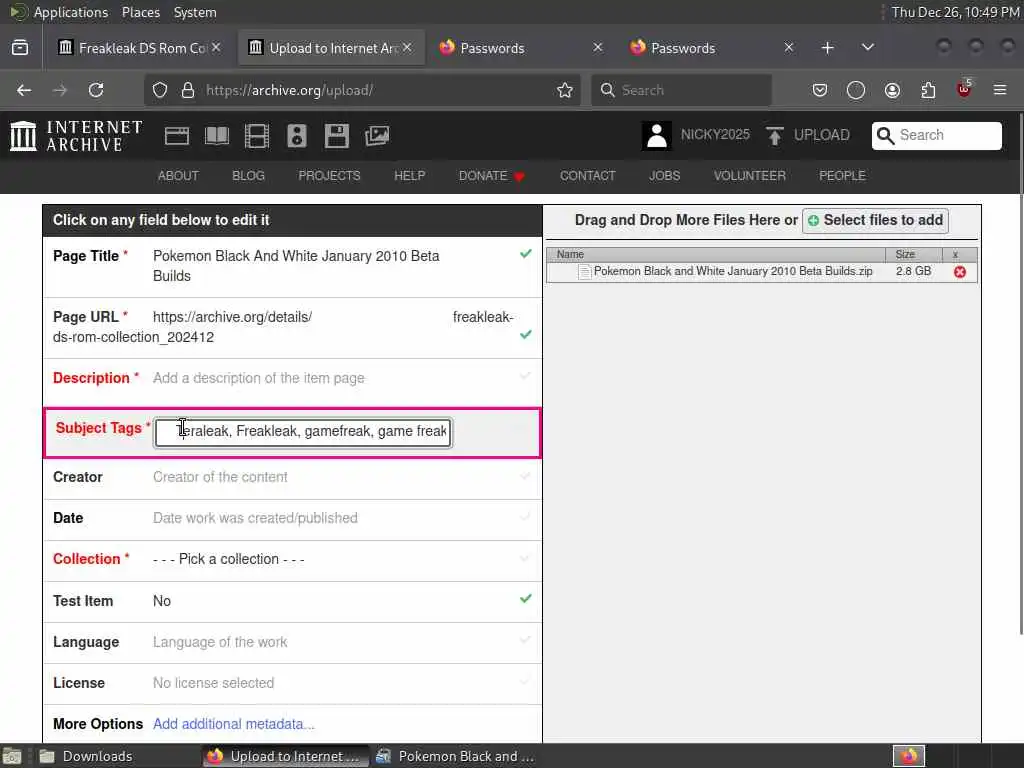Open the Pocket save icon
The width and height of the screenshot is (1024, 768).
click(x=820, y=90)
